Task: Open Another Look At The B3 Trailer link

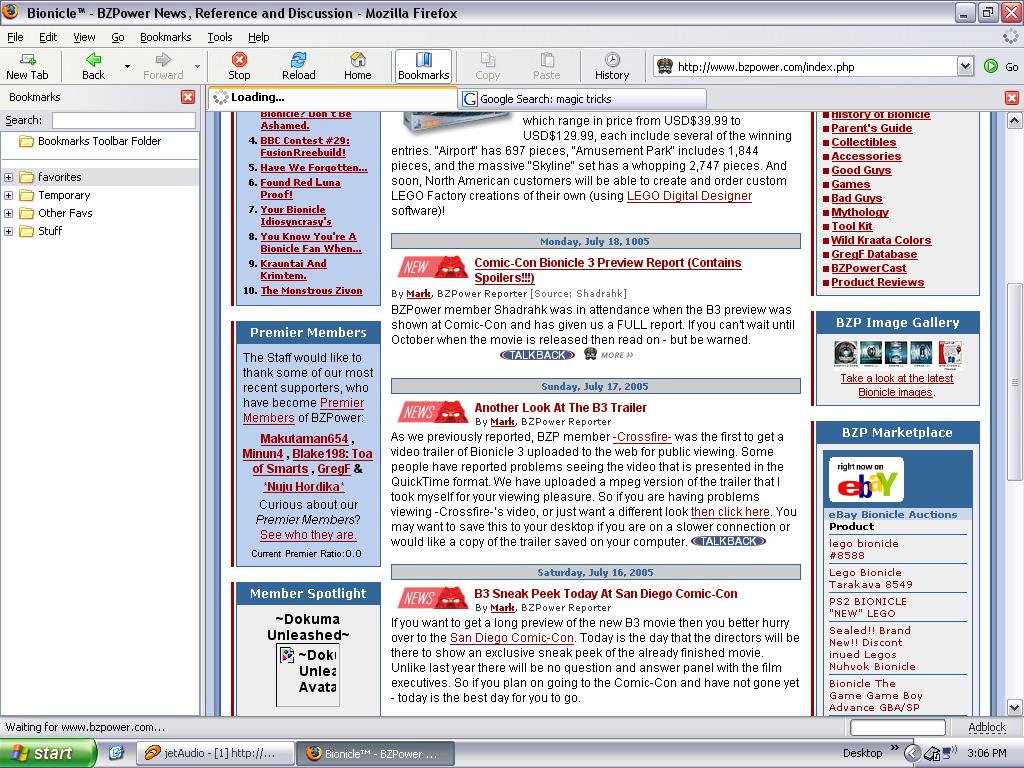Action: [x=560, y=408]
